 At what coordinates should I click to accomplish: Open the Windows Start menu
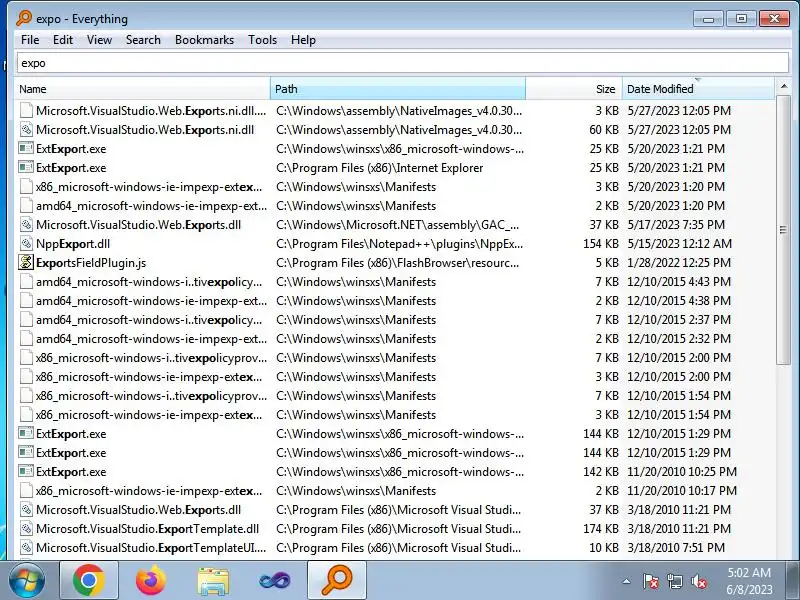(27, 580)
